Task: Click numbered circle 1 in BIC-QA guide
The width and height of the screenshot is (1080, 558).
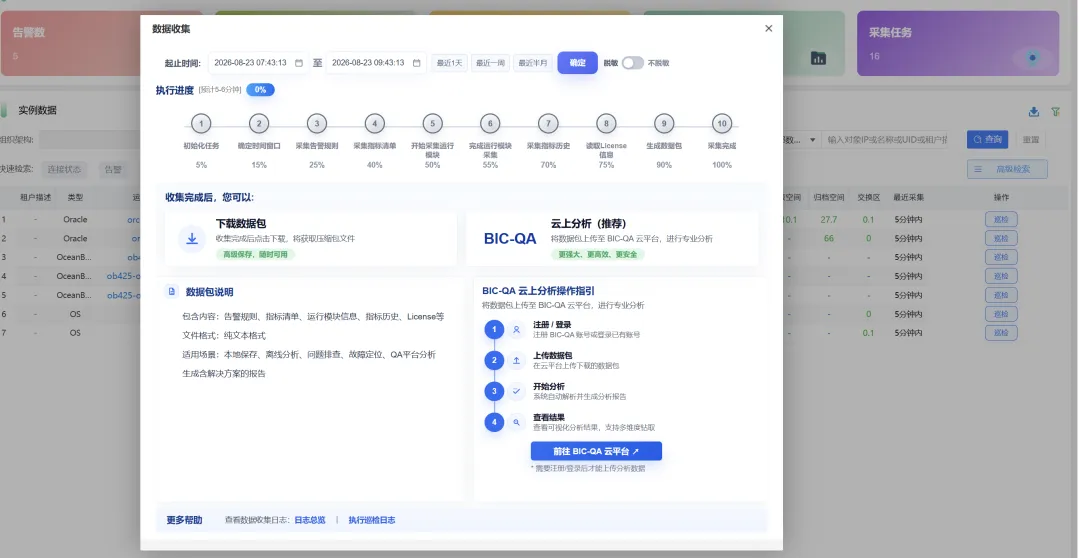Action: coord(494,329)
